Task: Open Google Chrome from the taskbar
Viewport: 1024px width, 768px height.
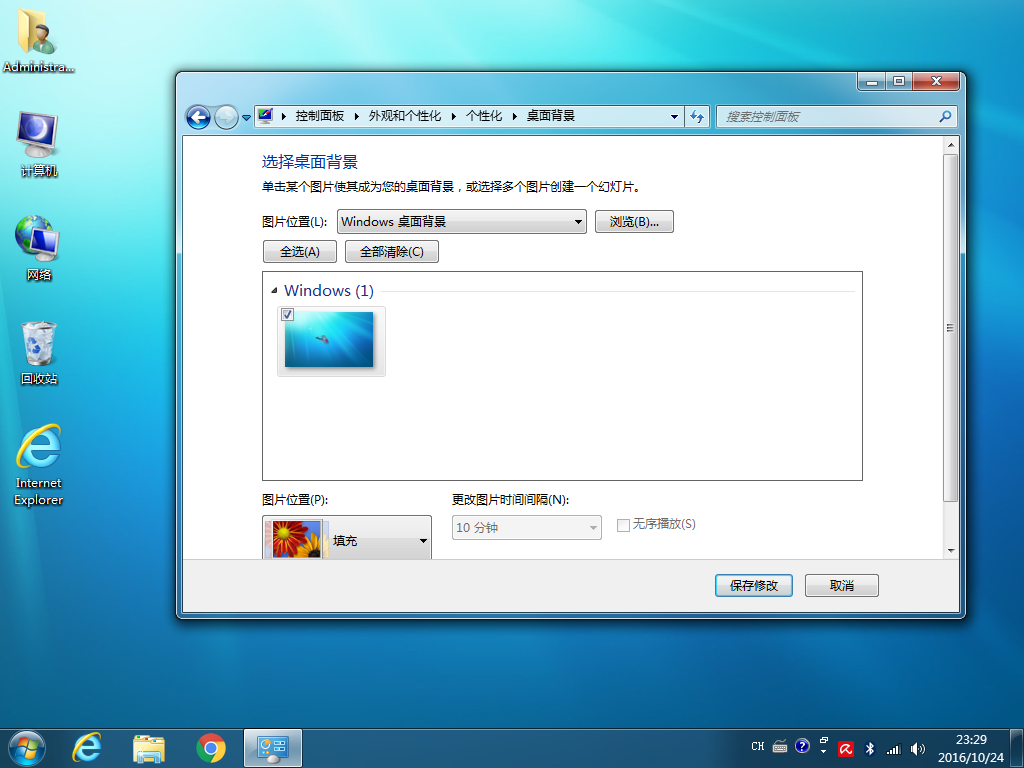Action: click(211, 748)
